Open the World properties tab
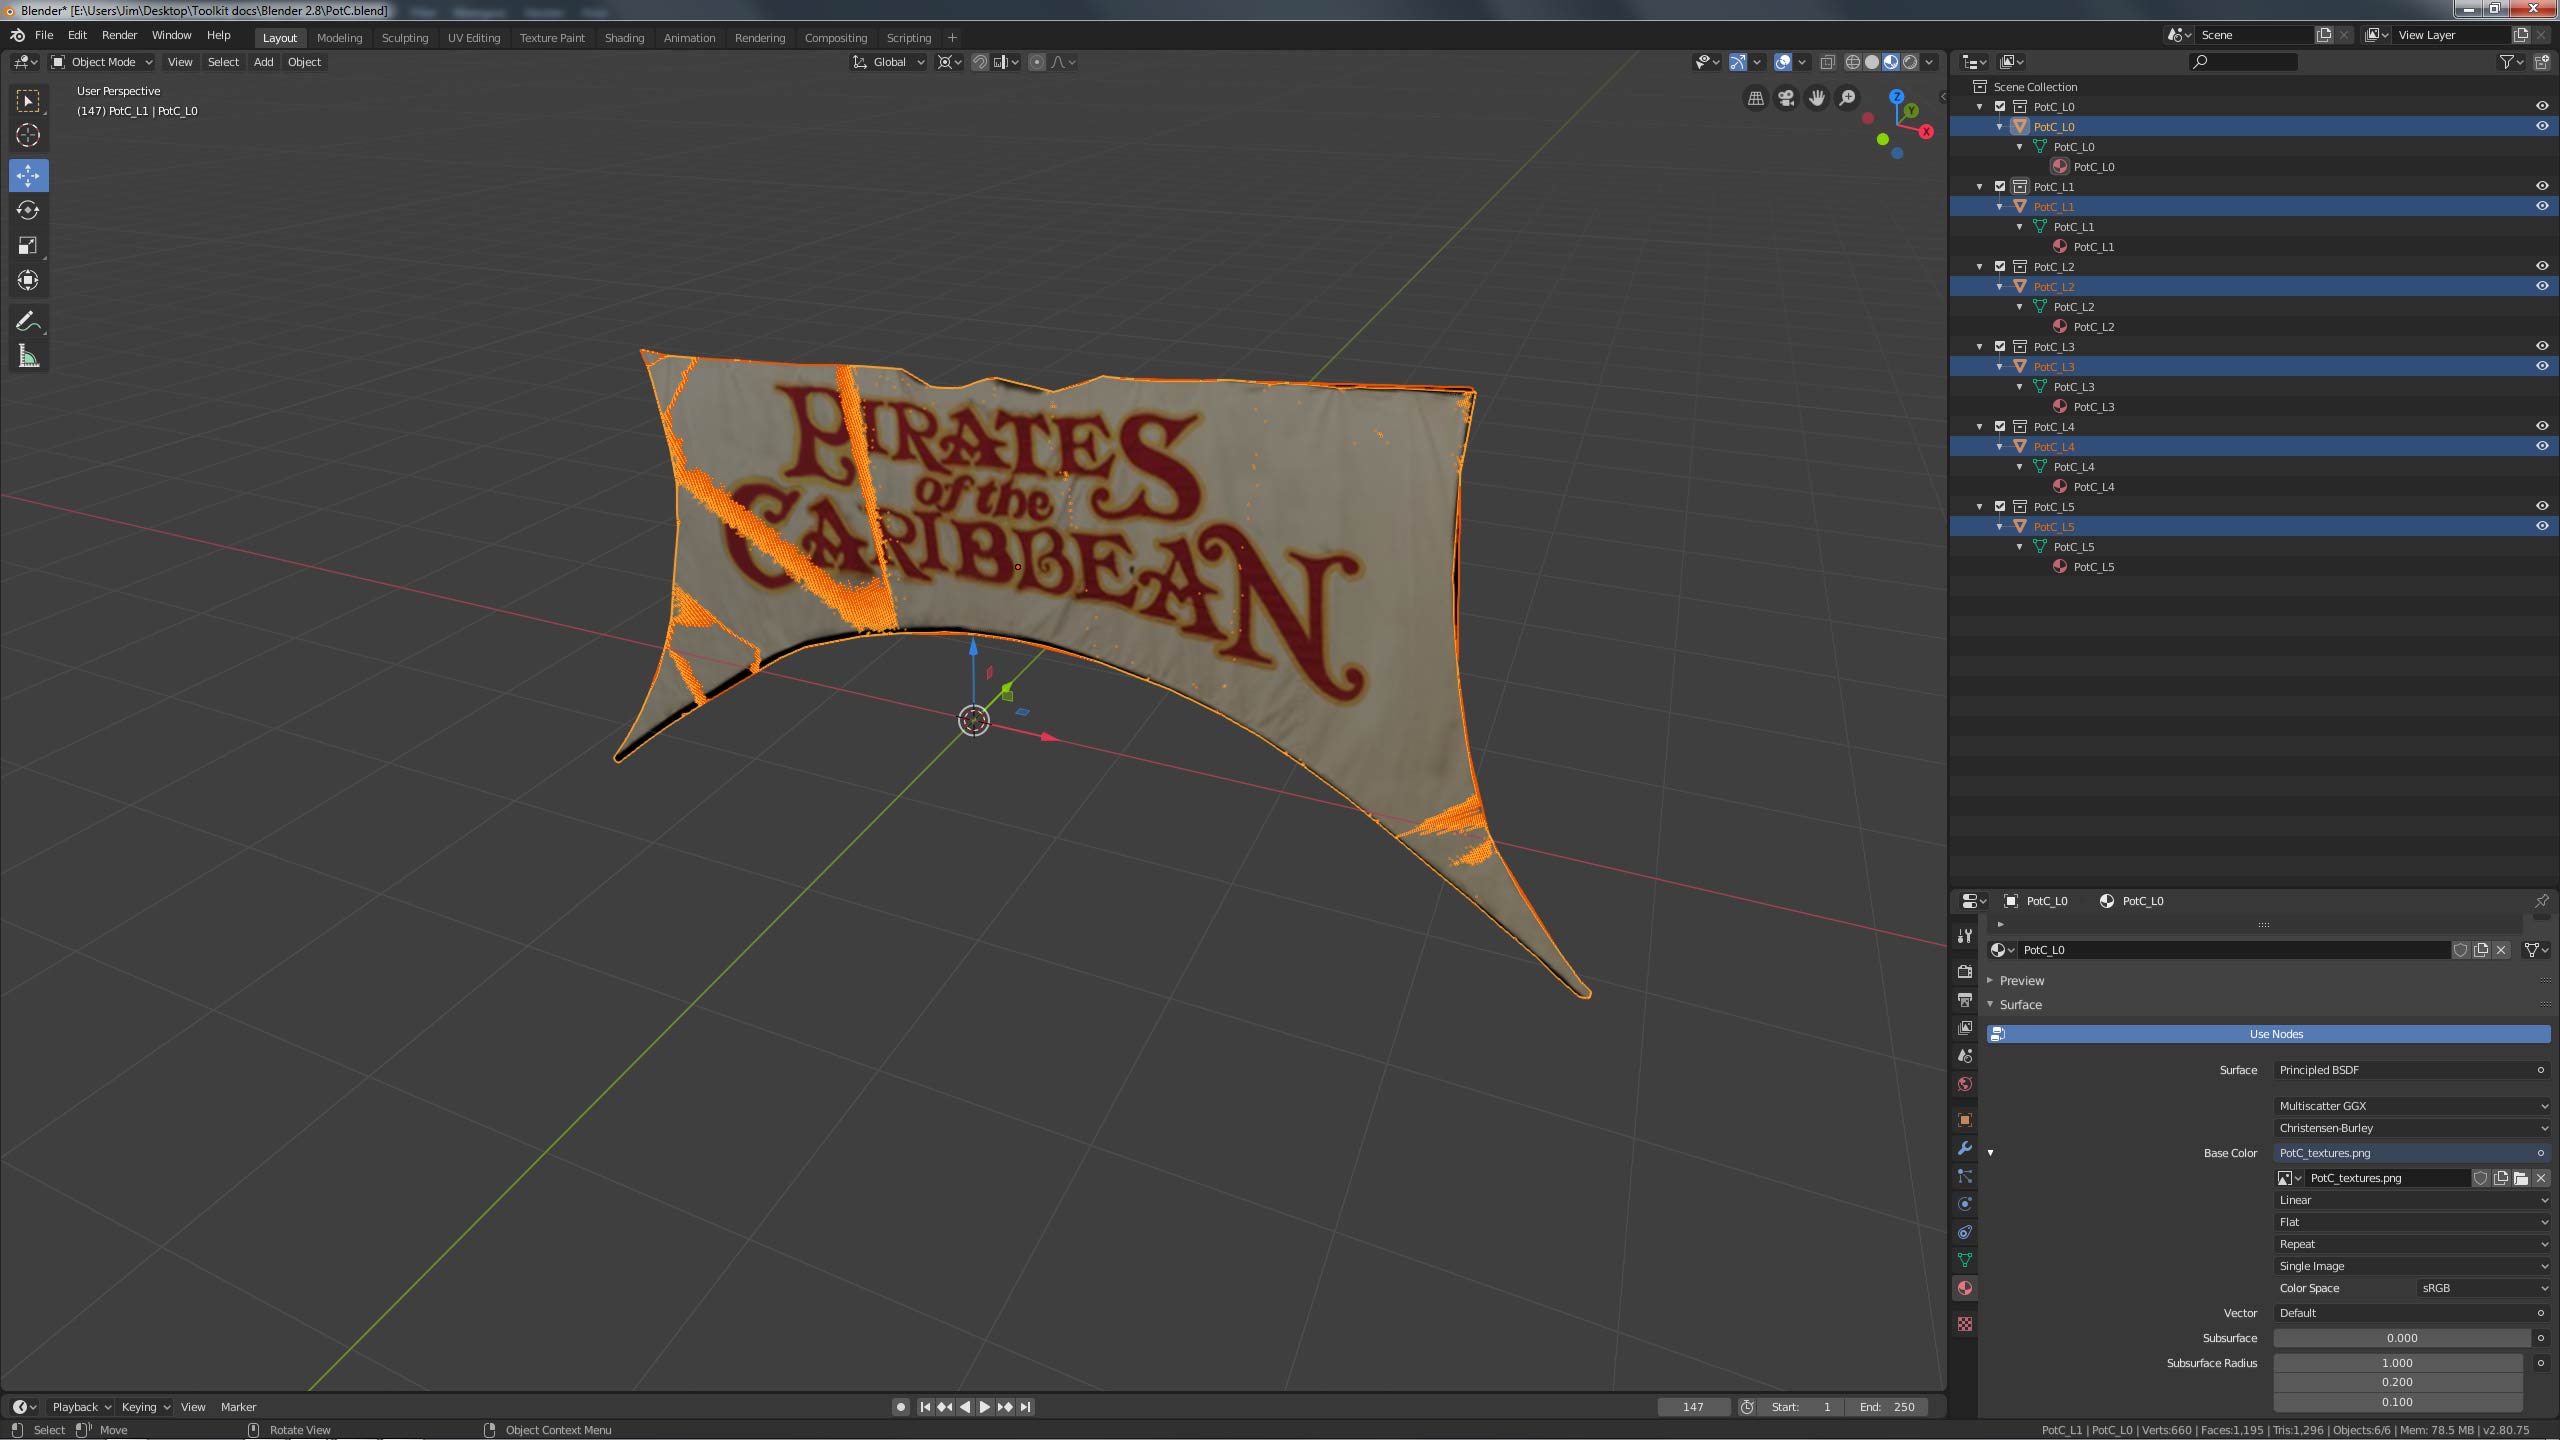This screenshot has width=2560, height=1440. [x=1965, y=1084]
